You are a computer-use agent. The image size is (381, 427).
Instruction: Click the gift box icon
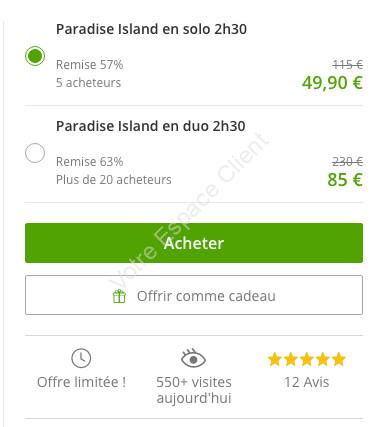(119, 296)
